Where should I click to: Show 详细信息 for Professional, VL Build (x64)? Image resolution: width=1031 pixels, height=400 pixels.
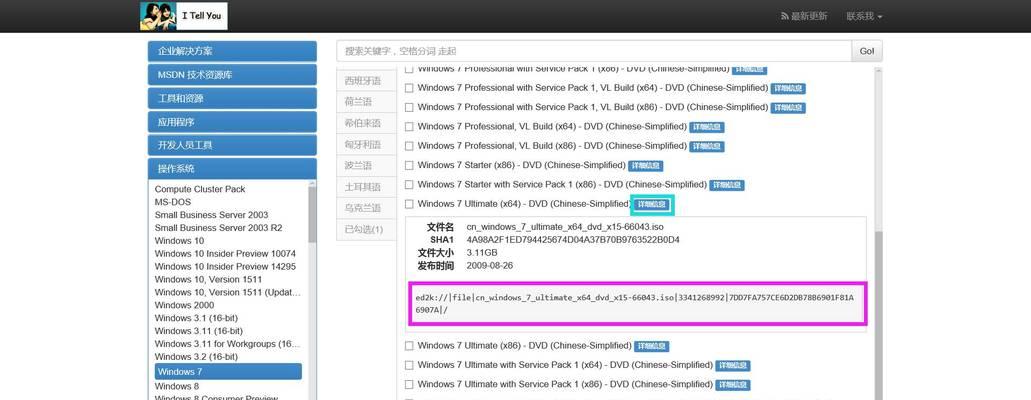[707, 127]
